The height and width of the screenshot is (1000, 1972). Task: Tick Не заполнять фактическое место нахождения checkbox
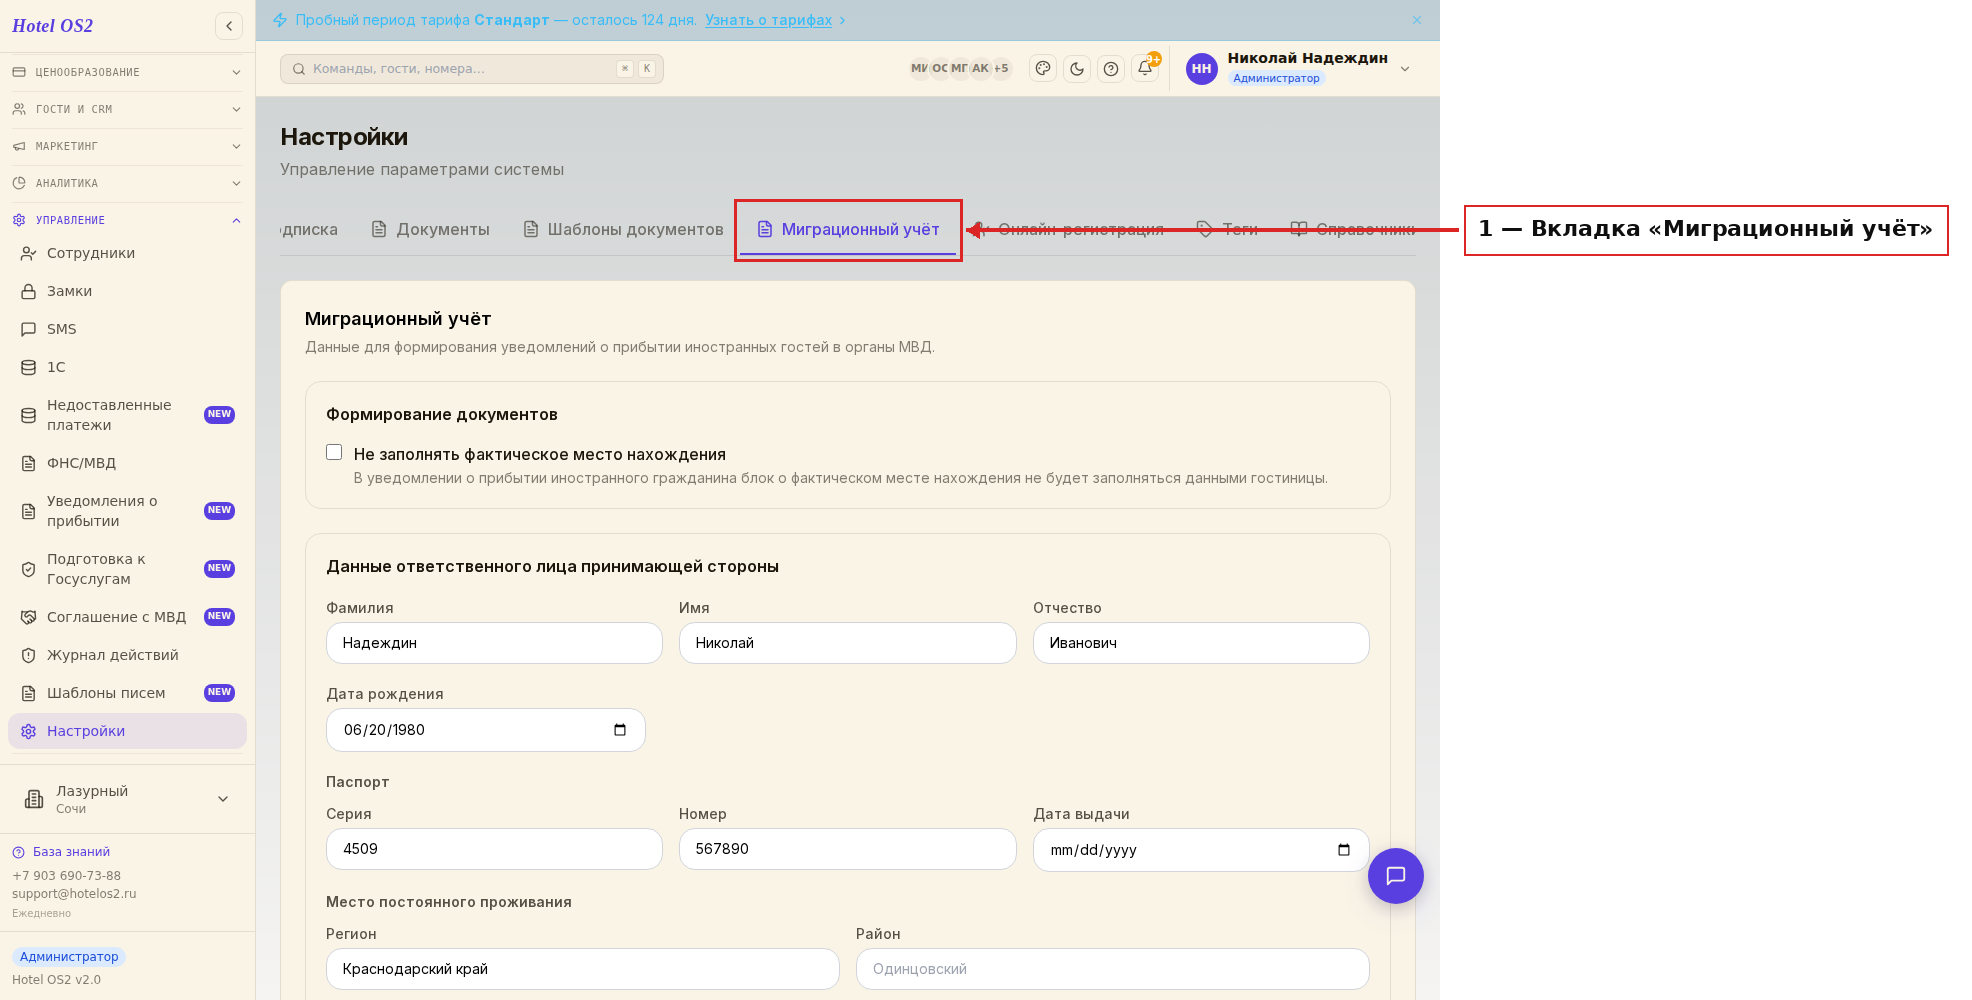(334, 453)
